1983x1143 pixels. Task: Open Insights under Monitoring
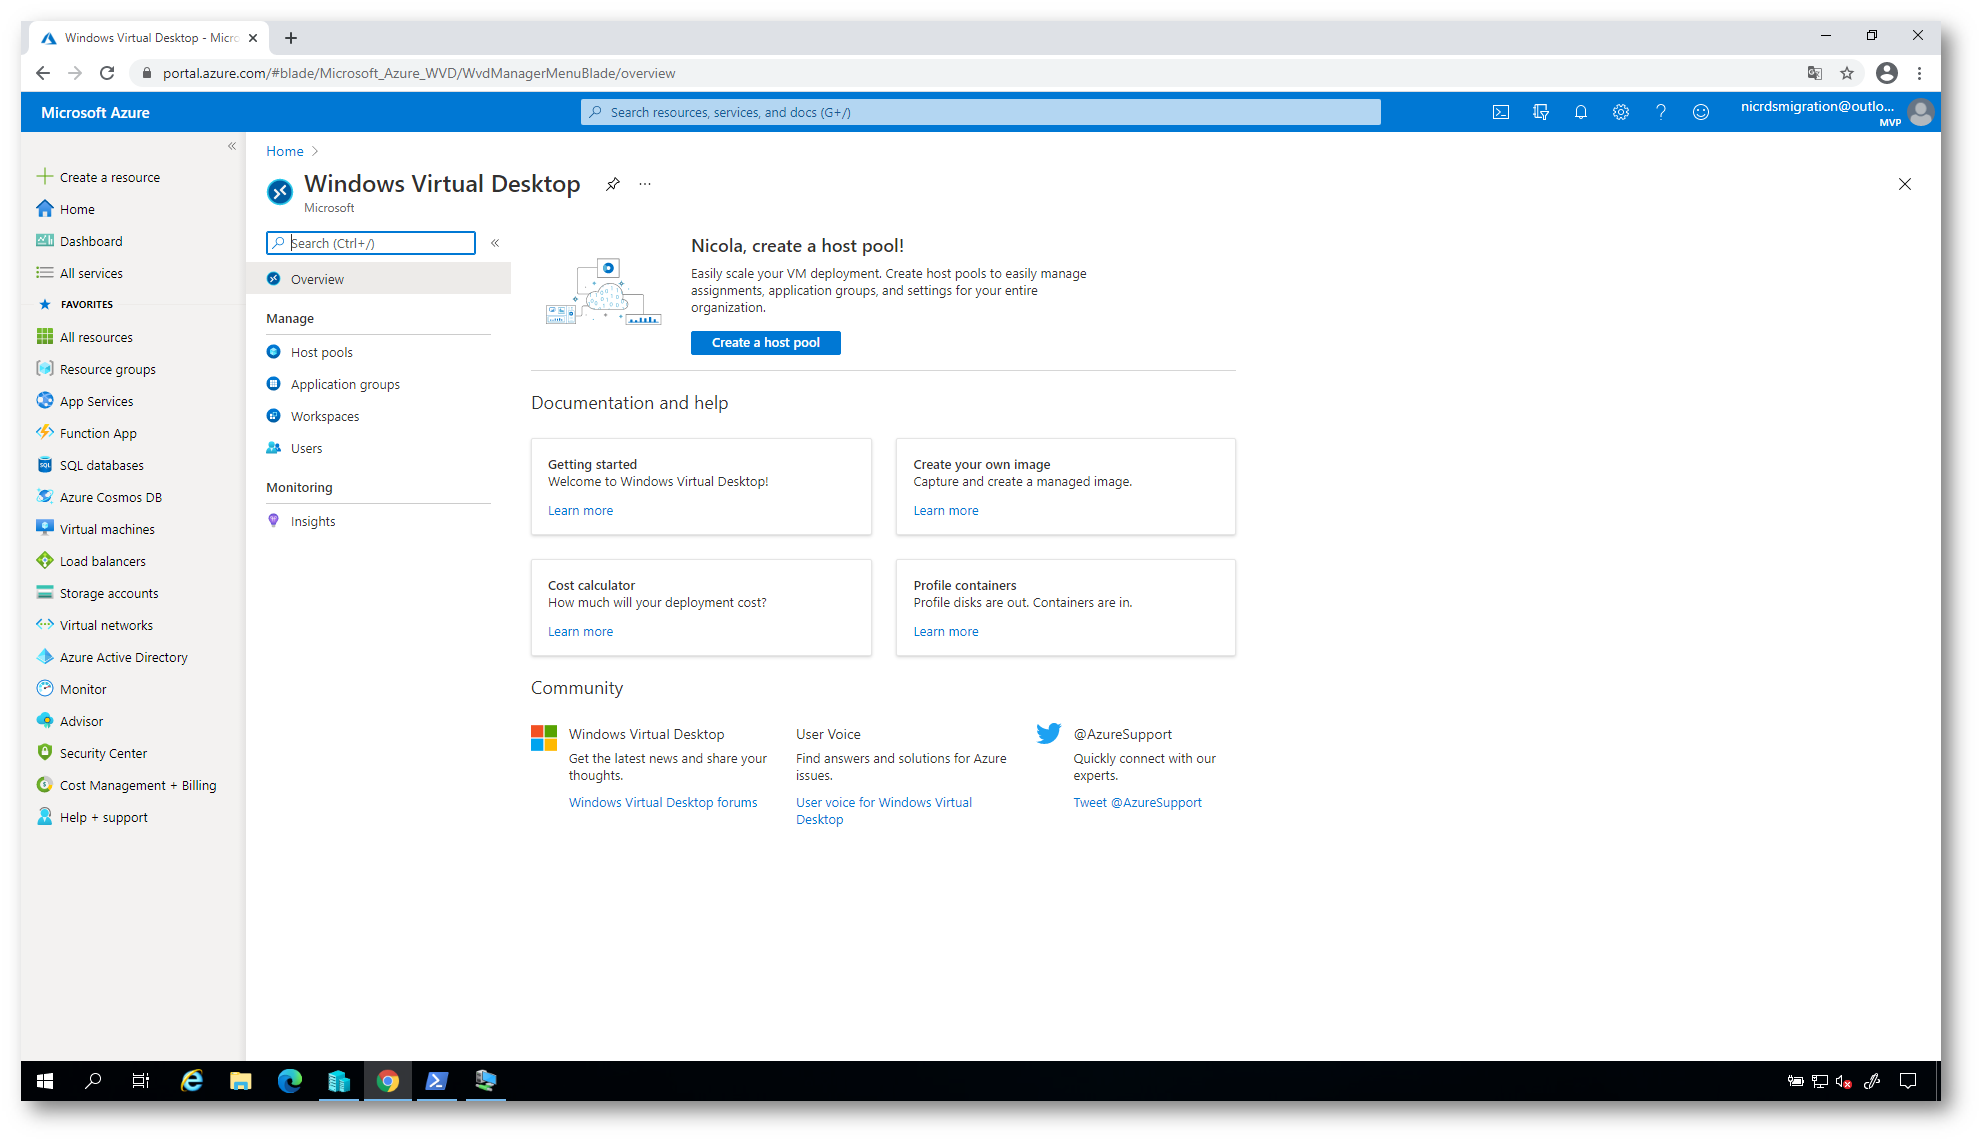[x=312, y=521]
